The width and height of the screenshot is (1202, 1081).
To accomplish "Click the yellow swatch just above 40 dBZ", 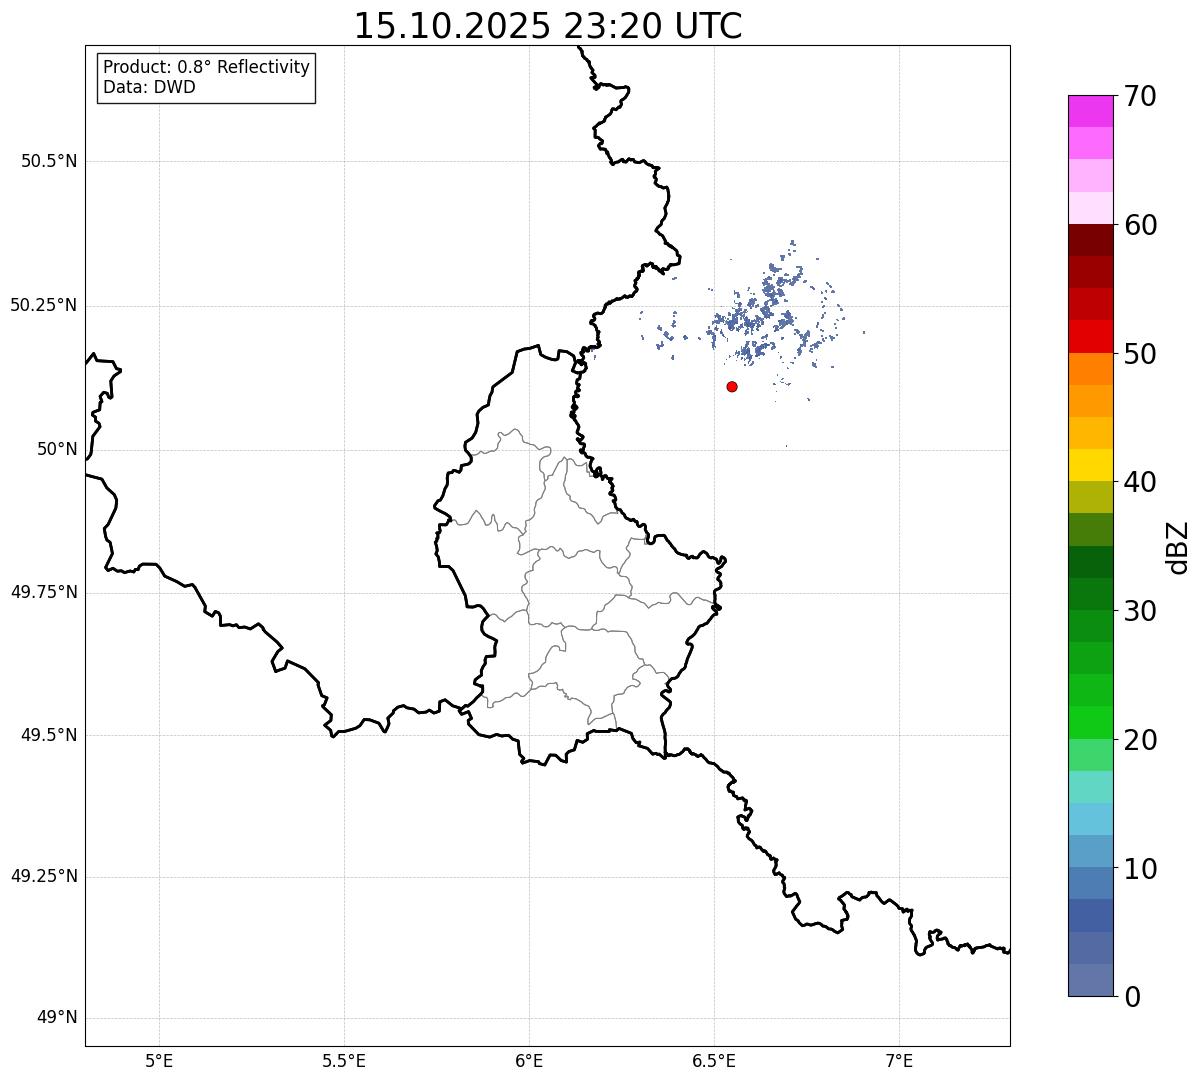I will 1090,465.
